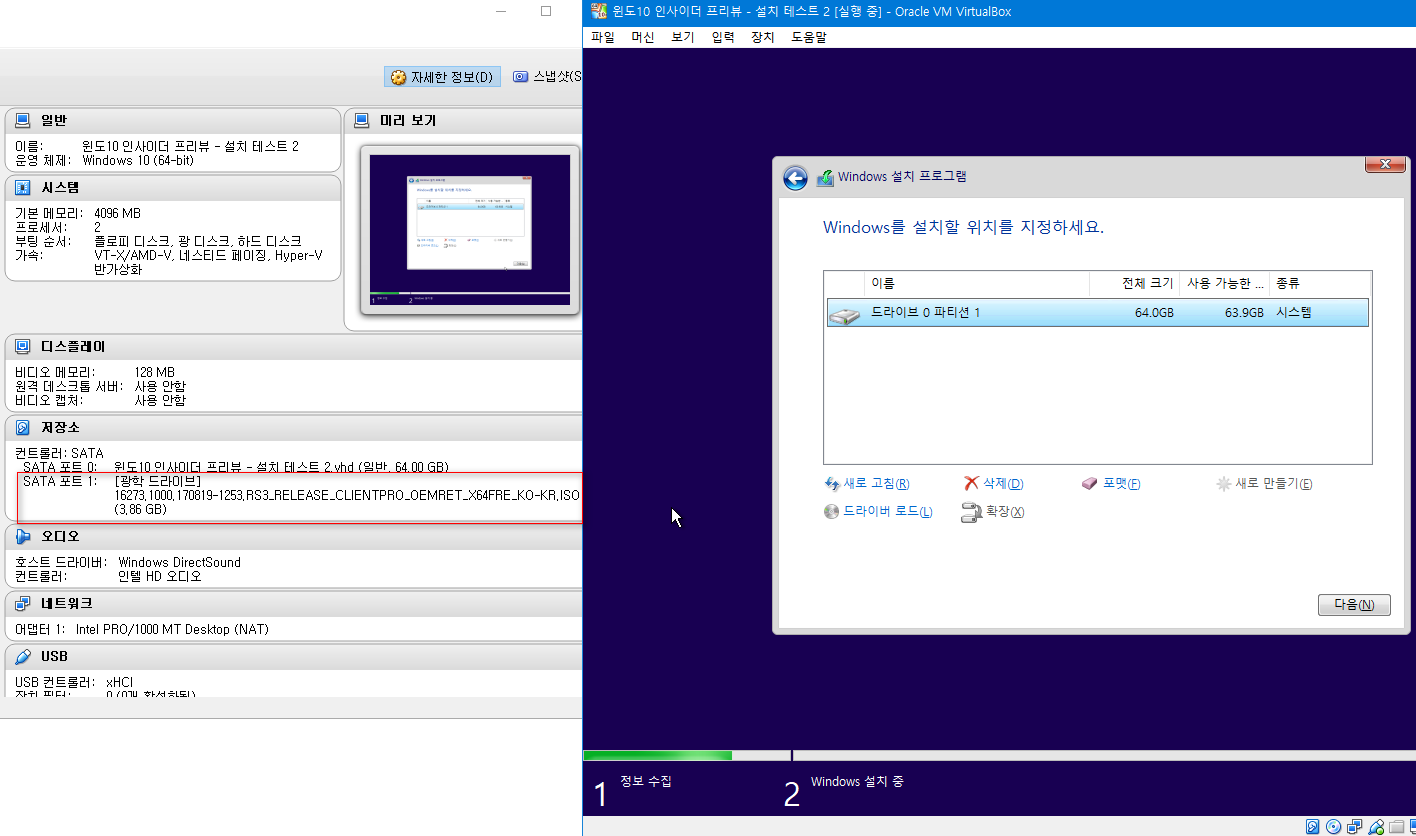Click the VirtualBox VM window title bar icon

(598, 11)
